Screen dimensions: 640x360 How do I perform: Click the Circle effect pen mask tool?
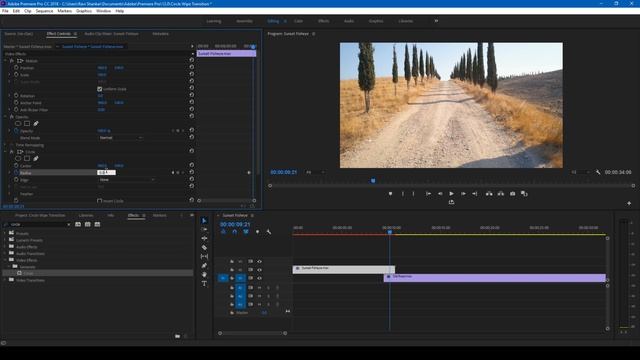point(36,158)
